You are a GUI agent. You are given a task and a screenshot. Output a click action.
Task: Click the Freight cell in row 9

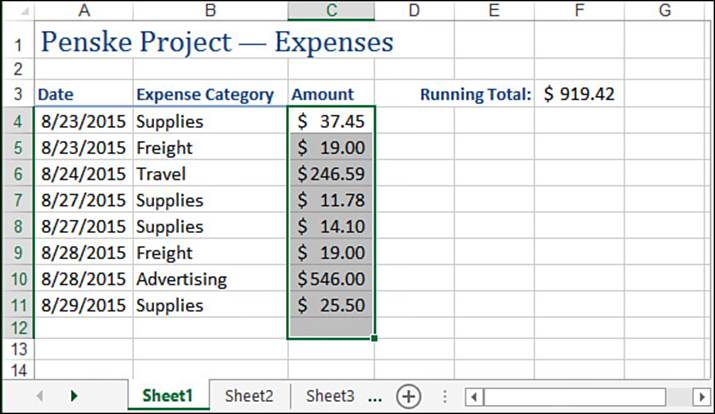pos(210,252)
